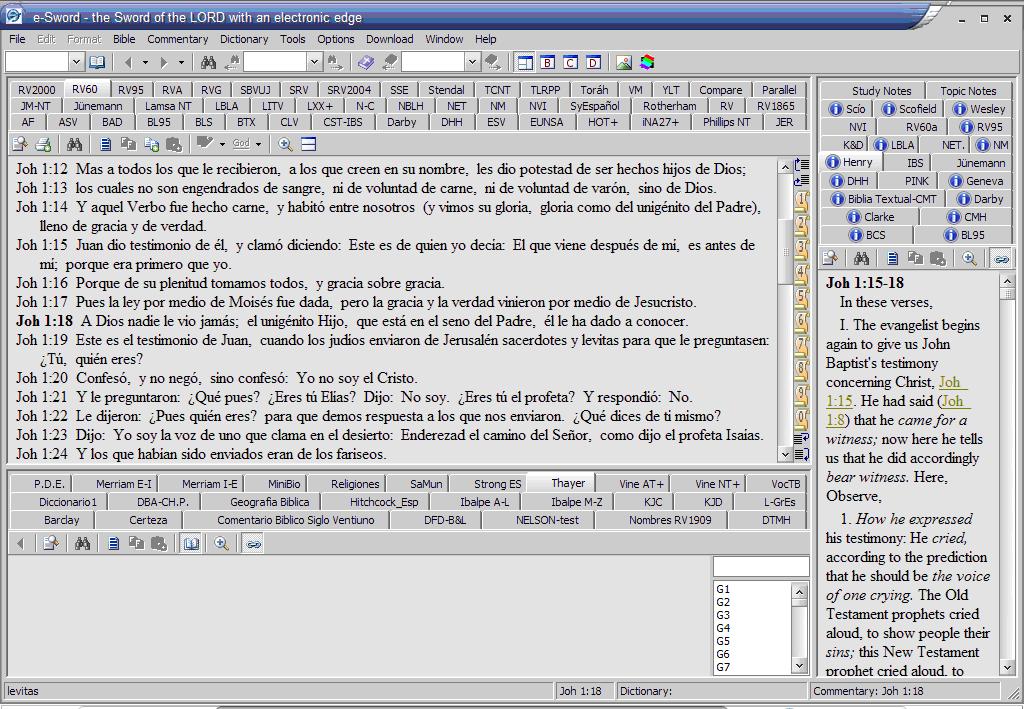The height and width of the screenshot is (709, 1024).
Task: Toggle the Bible pane split view icon
Action: (308, 144)
